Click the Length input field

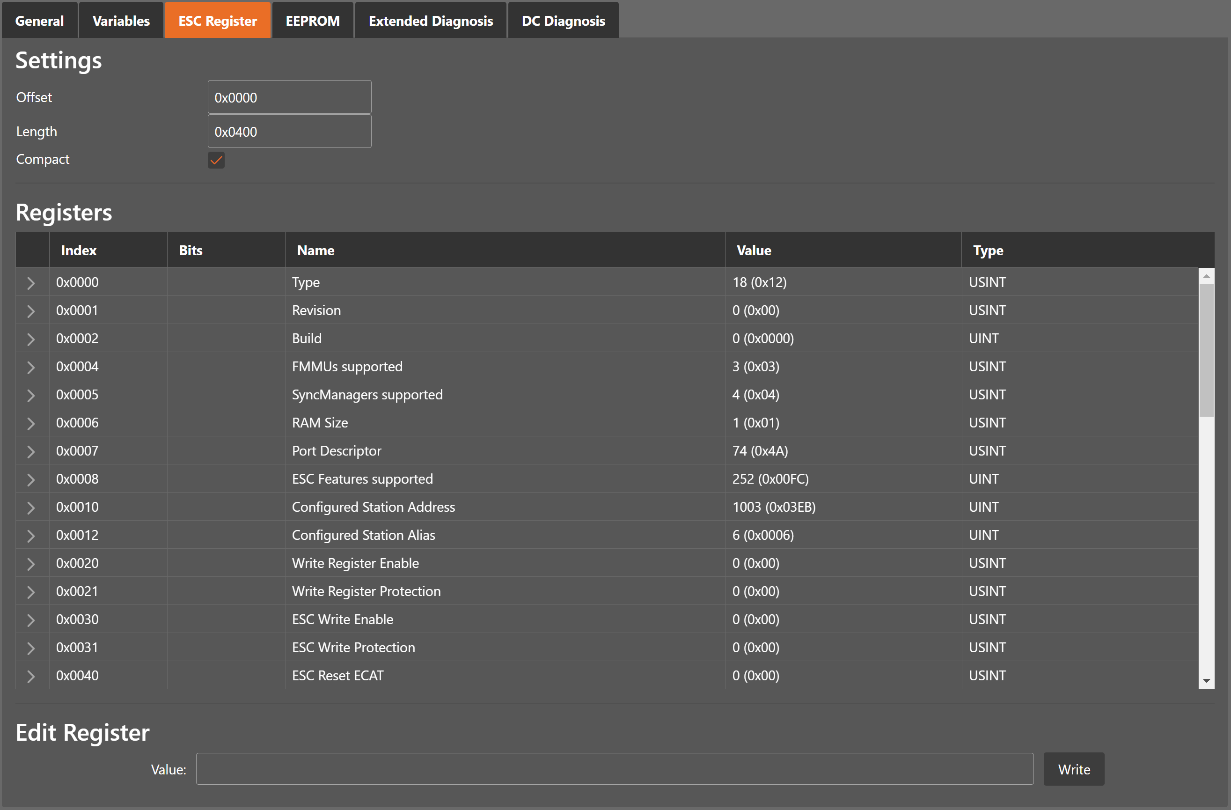point(289,132)
